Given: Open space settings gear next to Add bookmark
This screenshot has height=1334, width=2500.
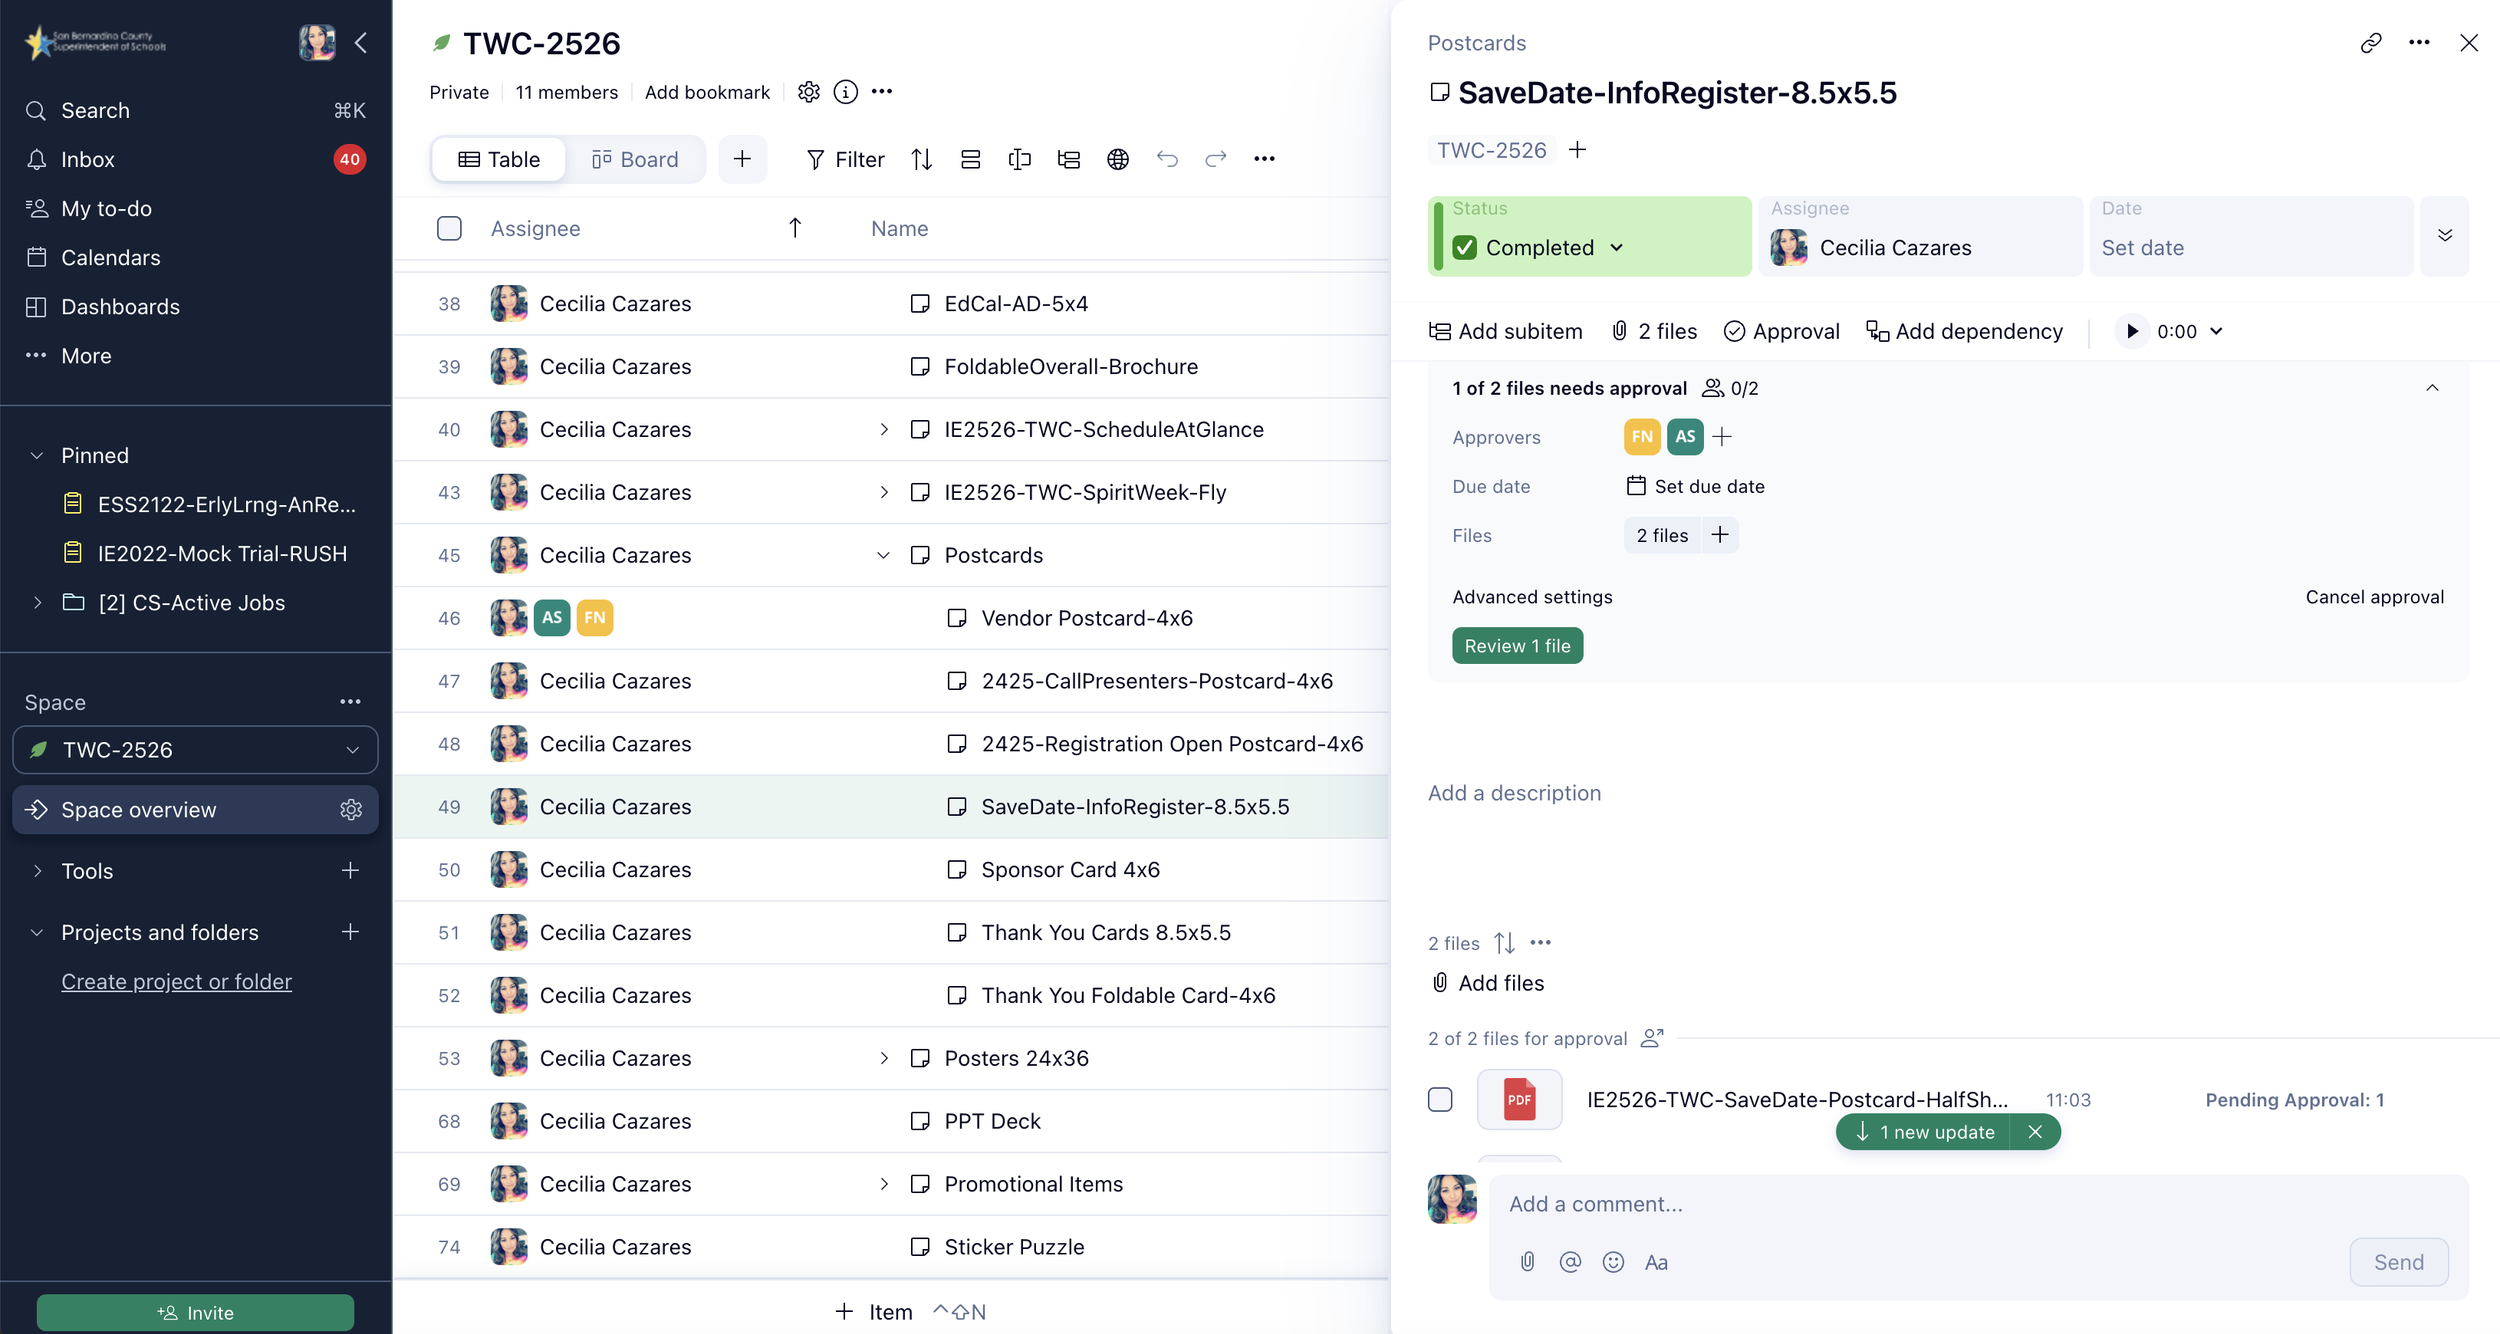Looking at the screenshot, I should 808,92.
